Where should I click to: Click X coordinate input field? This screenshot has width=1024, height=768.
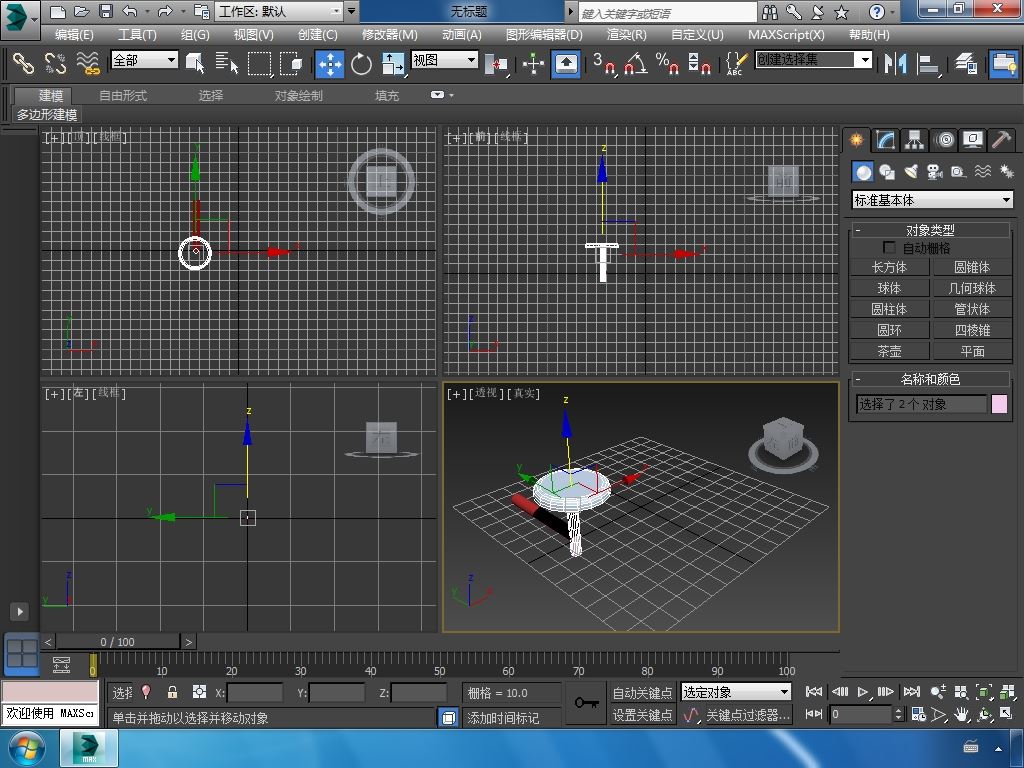255,692
